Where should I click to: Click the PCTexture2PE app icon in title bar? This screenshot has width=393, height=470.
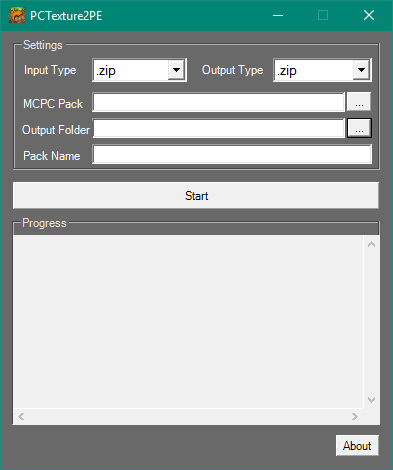(x=17, y=15)
